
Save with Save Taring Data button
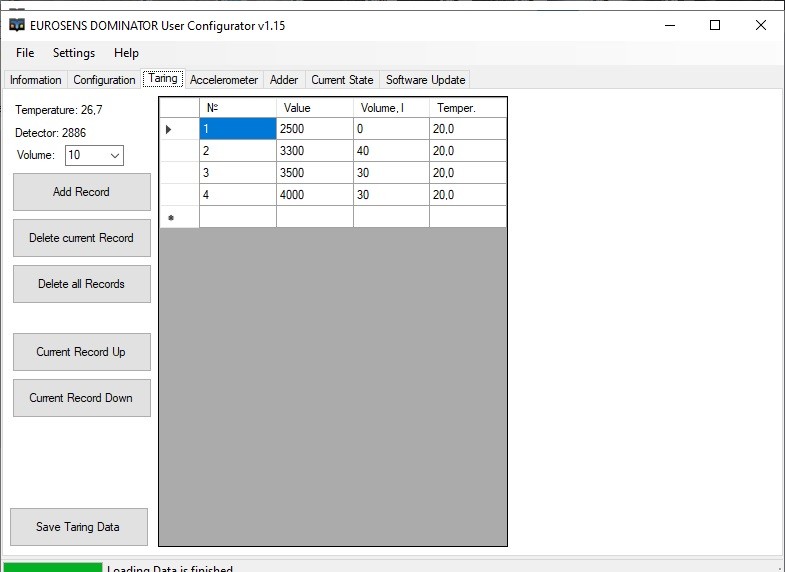79,527
